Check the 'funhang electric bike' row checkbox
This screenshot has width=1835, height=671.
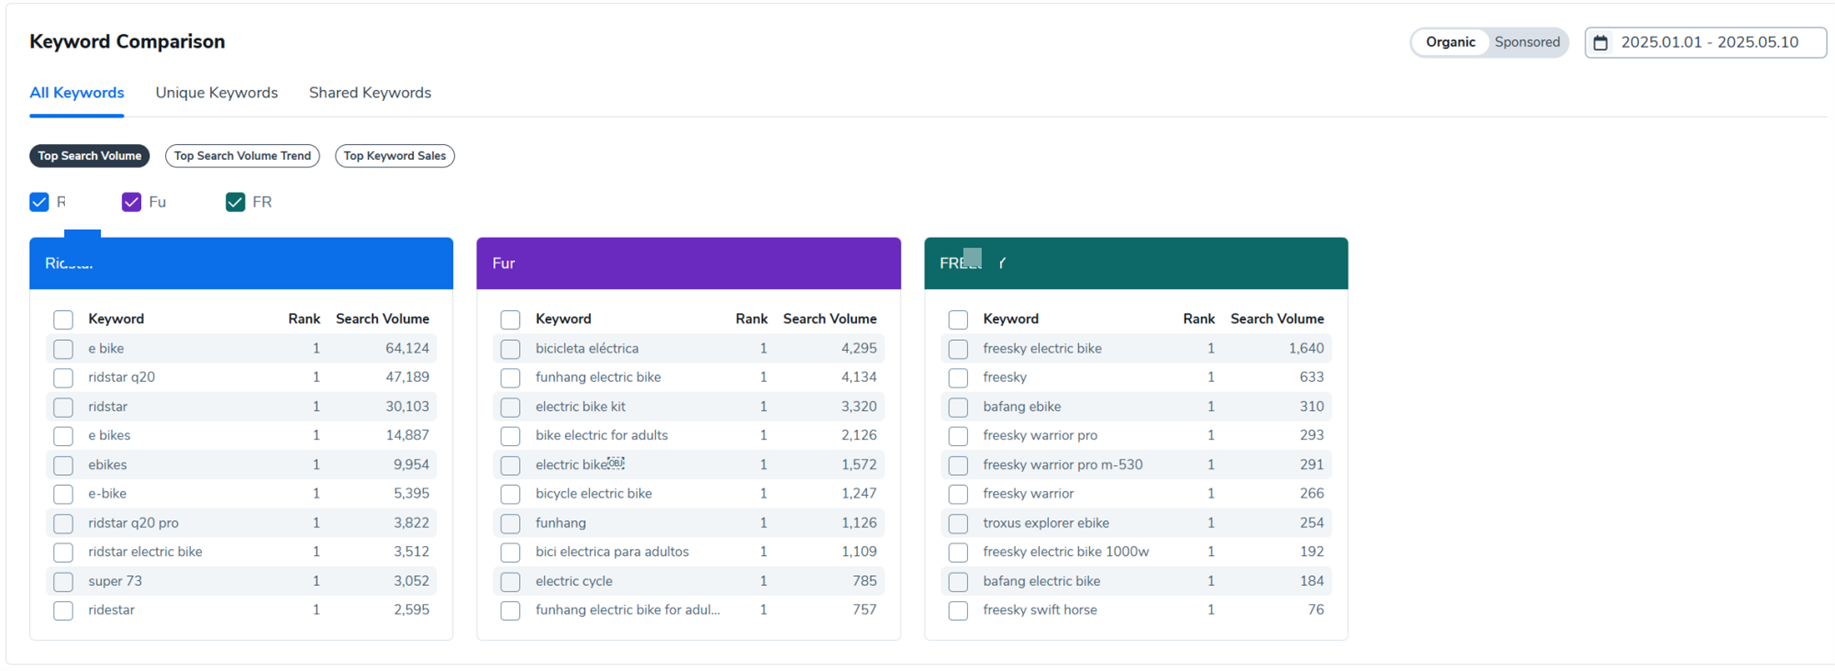tap(510, 378)
